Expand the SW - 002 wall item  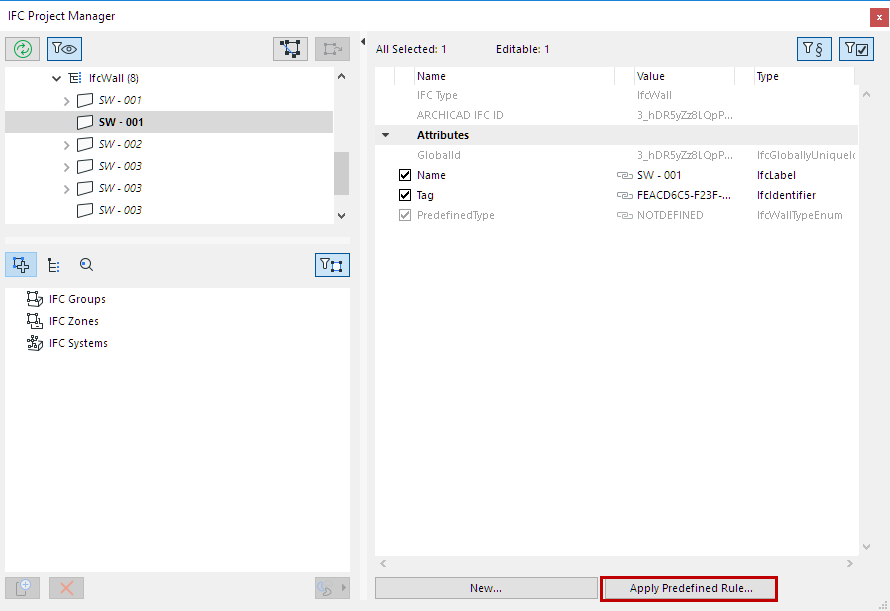(x=66, y=145)
